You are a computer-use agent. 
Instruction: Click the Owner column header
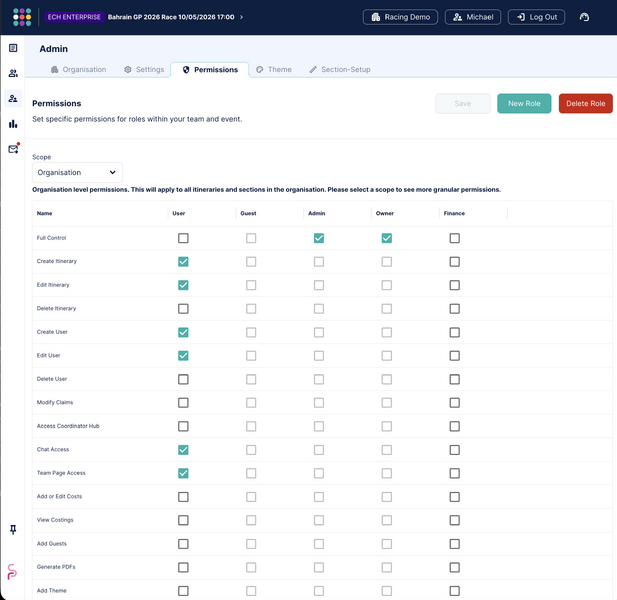click(x=385, y=213)
